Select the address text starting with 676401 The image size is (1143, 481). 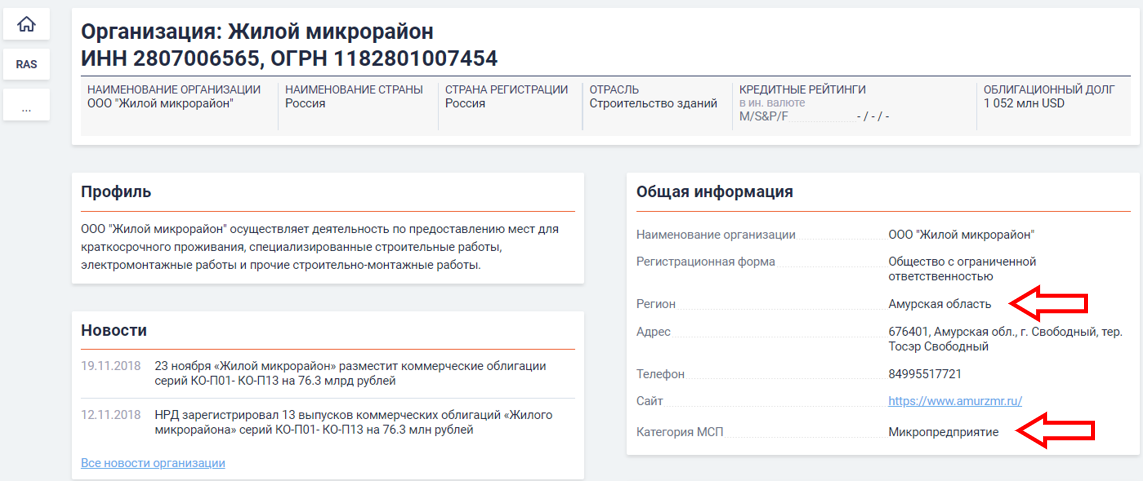point(1005,339)
